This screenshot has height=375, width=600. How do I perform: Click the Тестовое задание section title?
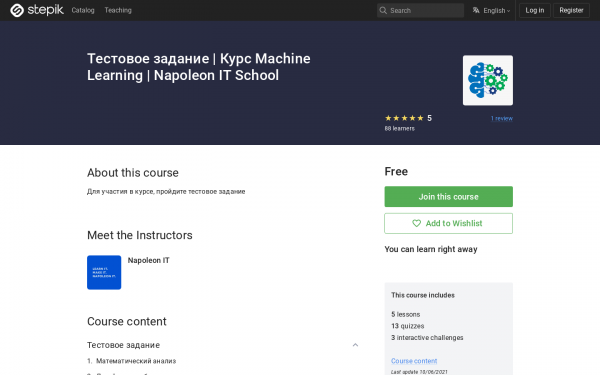(x=123, y=345)
